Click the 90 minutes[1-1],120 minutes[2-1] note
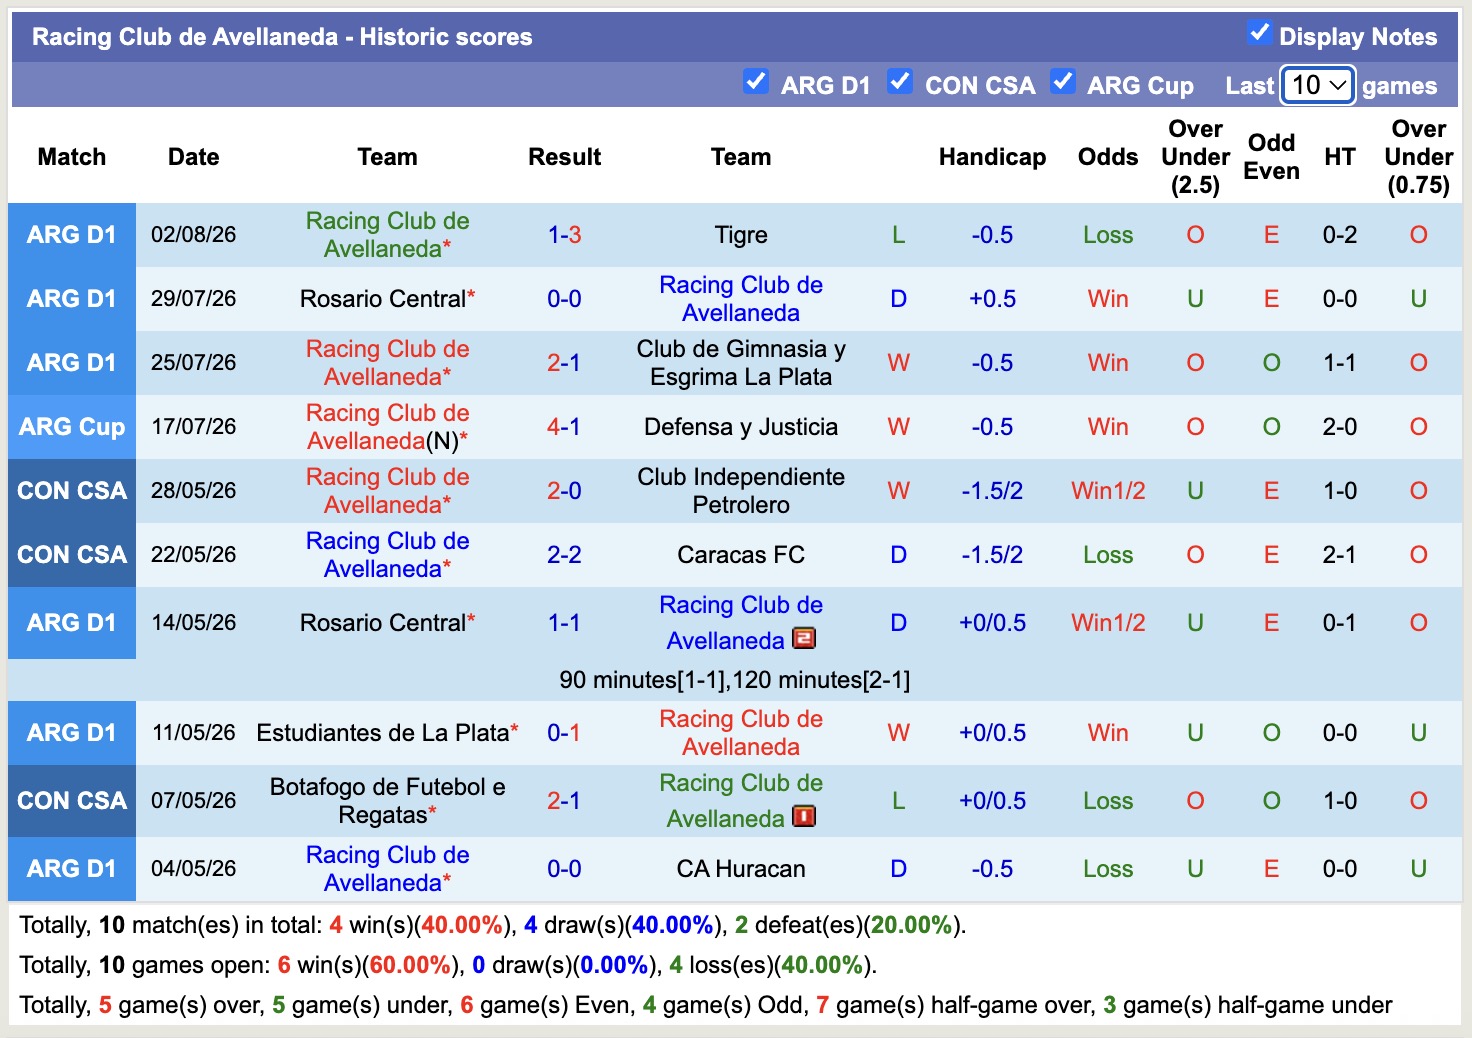 coord(735,680)
